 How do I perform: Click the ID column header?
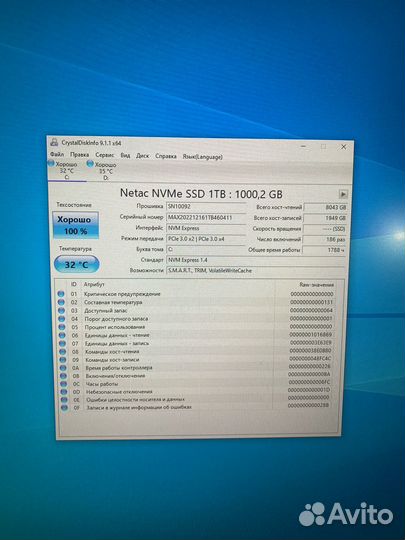(73, 284)
